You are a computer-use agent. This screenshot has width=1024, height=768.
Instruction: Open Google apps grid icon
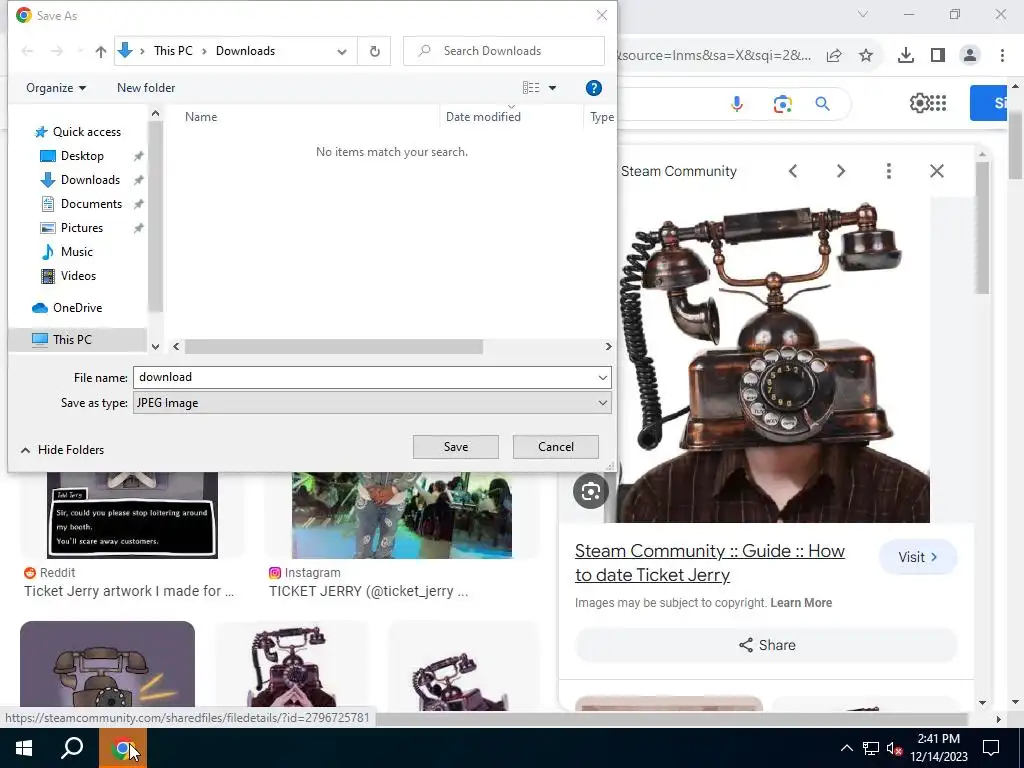pyautogui.click(x=938, y=103)
